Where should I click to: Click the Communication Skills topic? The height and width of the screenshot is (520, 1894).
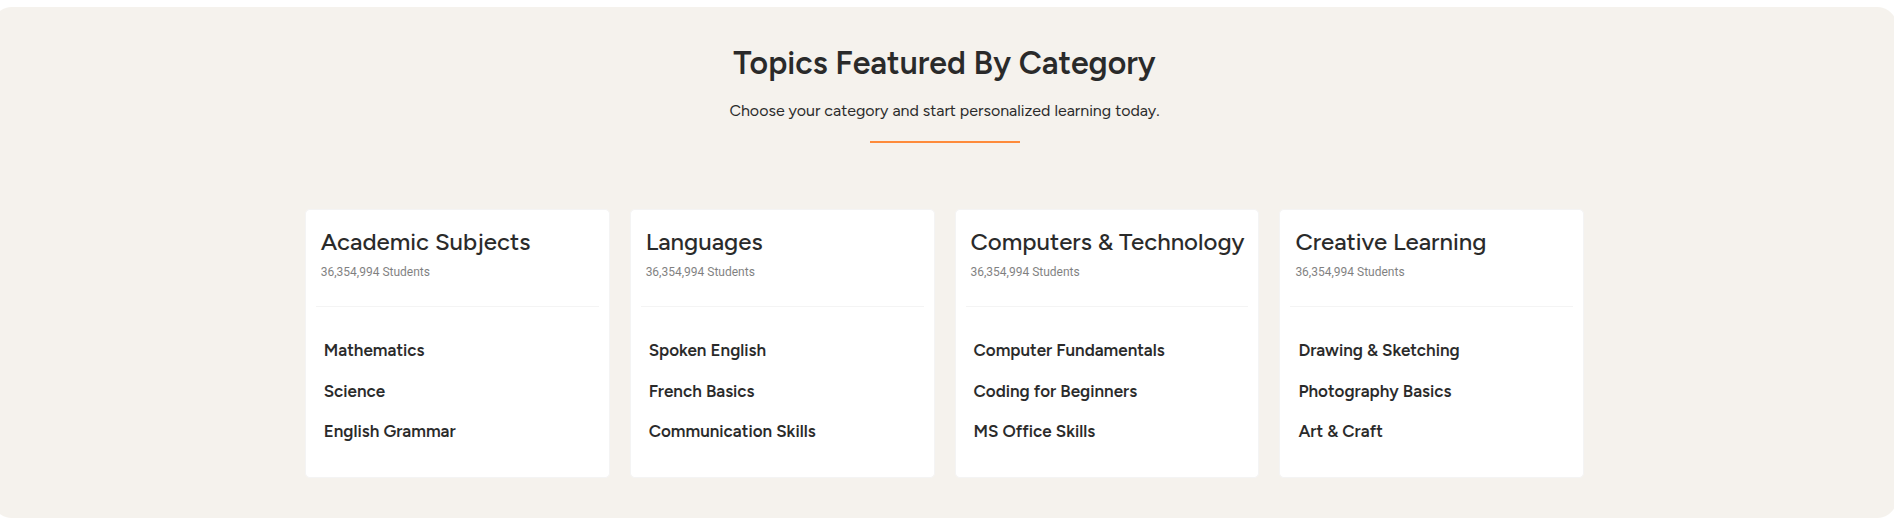point(732,431)
